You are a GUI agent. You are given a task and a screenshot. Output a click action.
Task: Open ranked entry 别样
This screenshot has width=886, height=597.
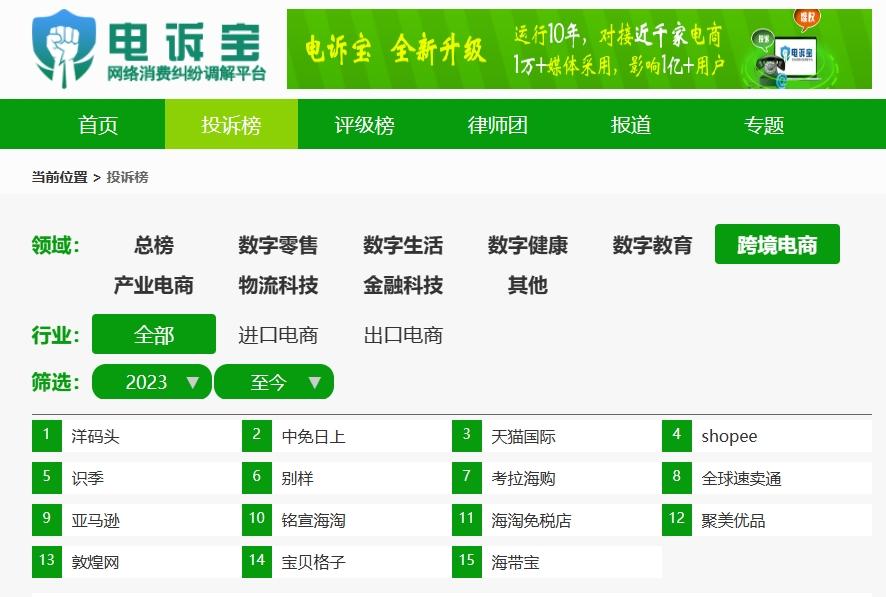click(x=297, y=478)
